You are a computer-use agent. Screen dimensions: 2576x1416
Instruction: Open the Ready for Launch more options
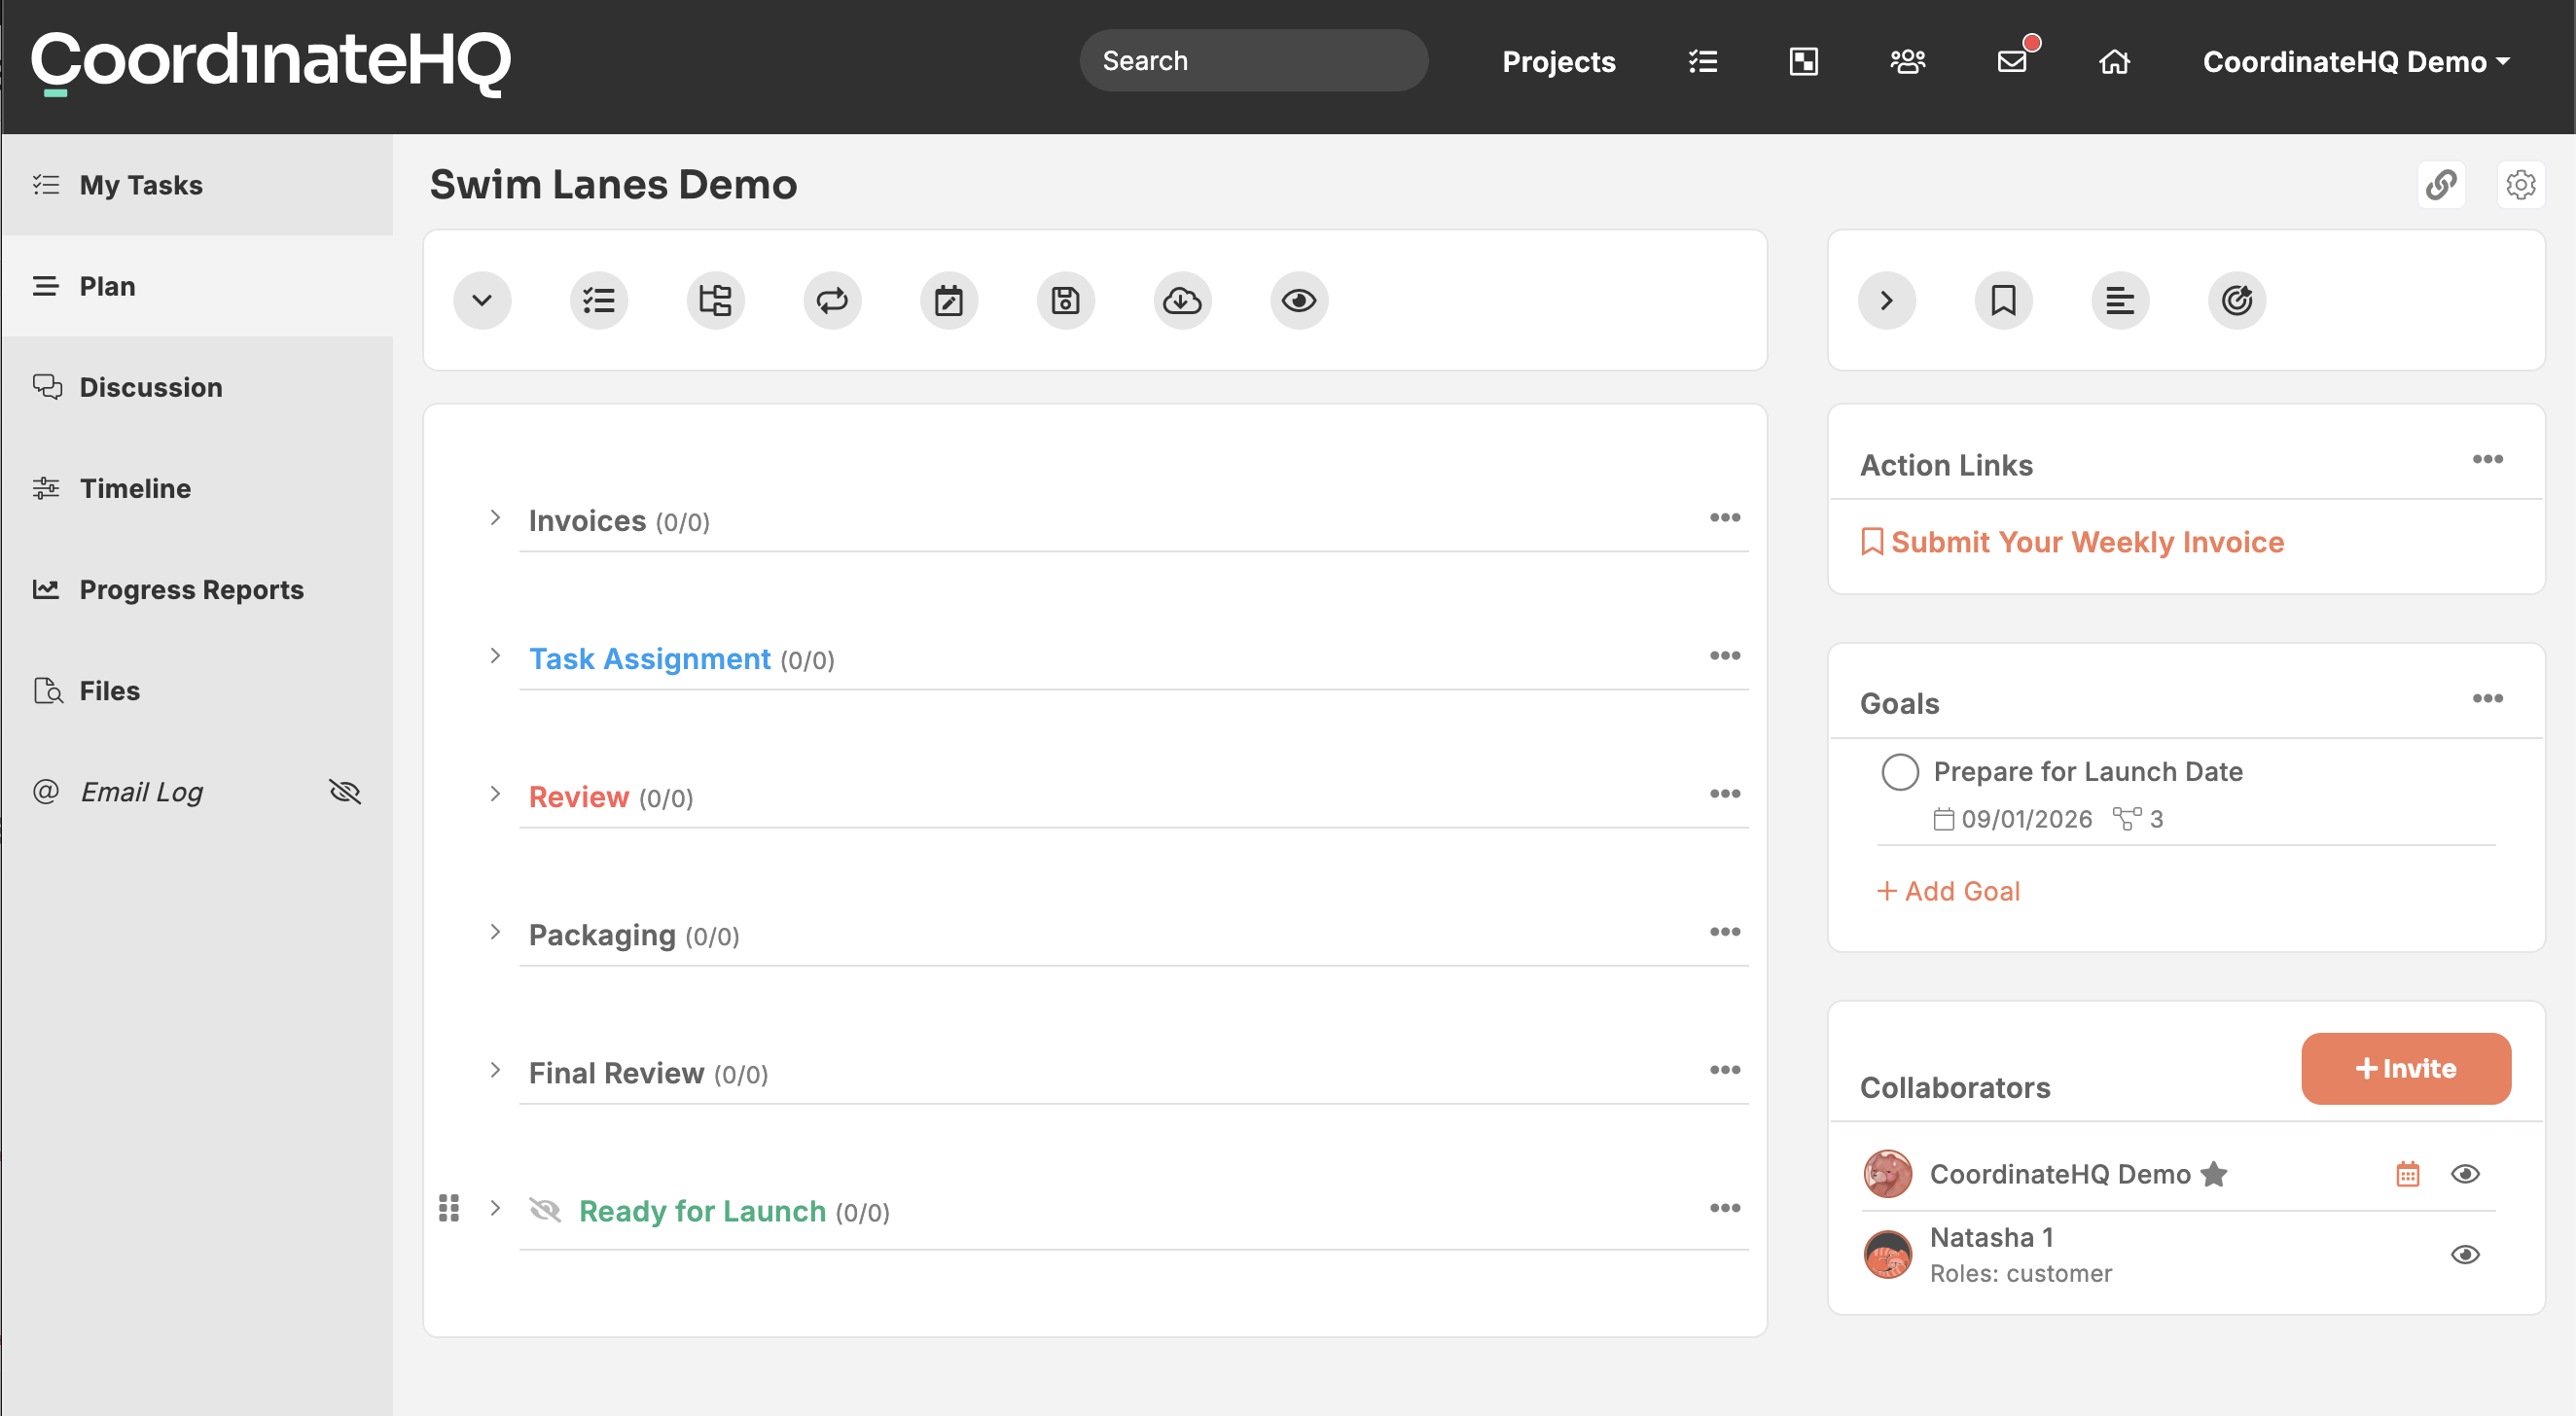click(x=1725, y=1208)
